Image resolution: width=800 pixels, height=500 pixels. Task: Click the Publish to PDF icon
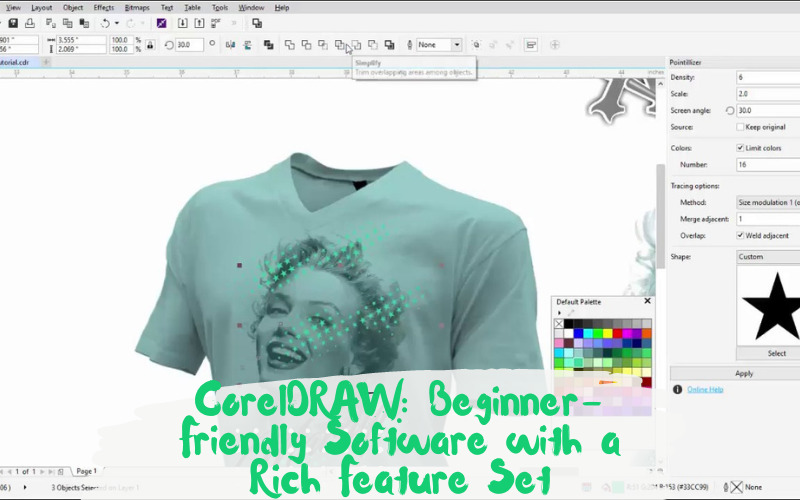click(x=216, y=23)
